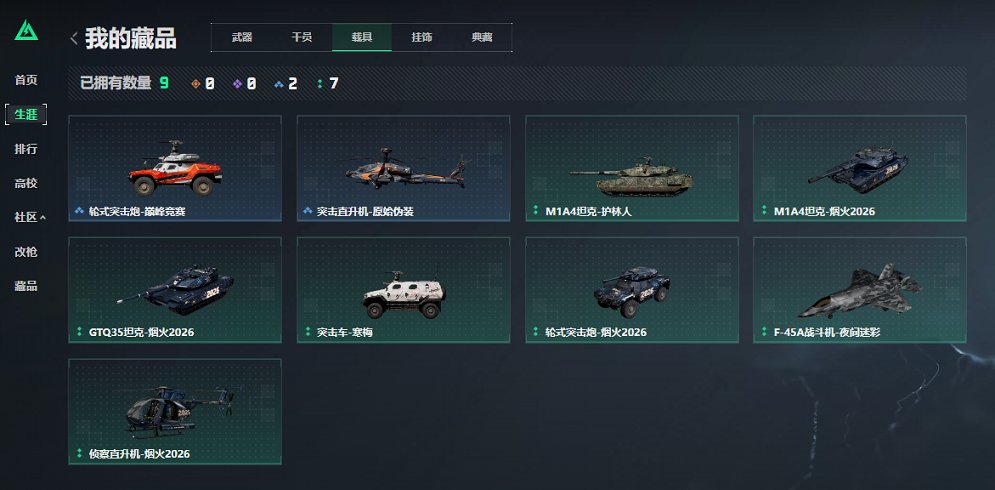Switch to the 干员 tab
This screenshot has width=995, height=490.
[301, 37]
